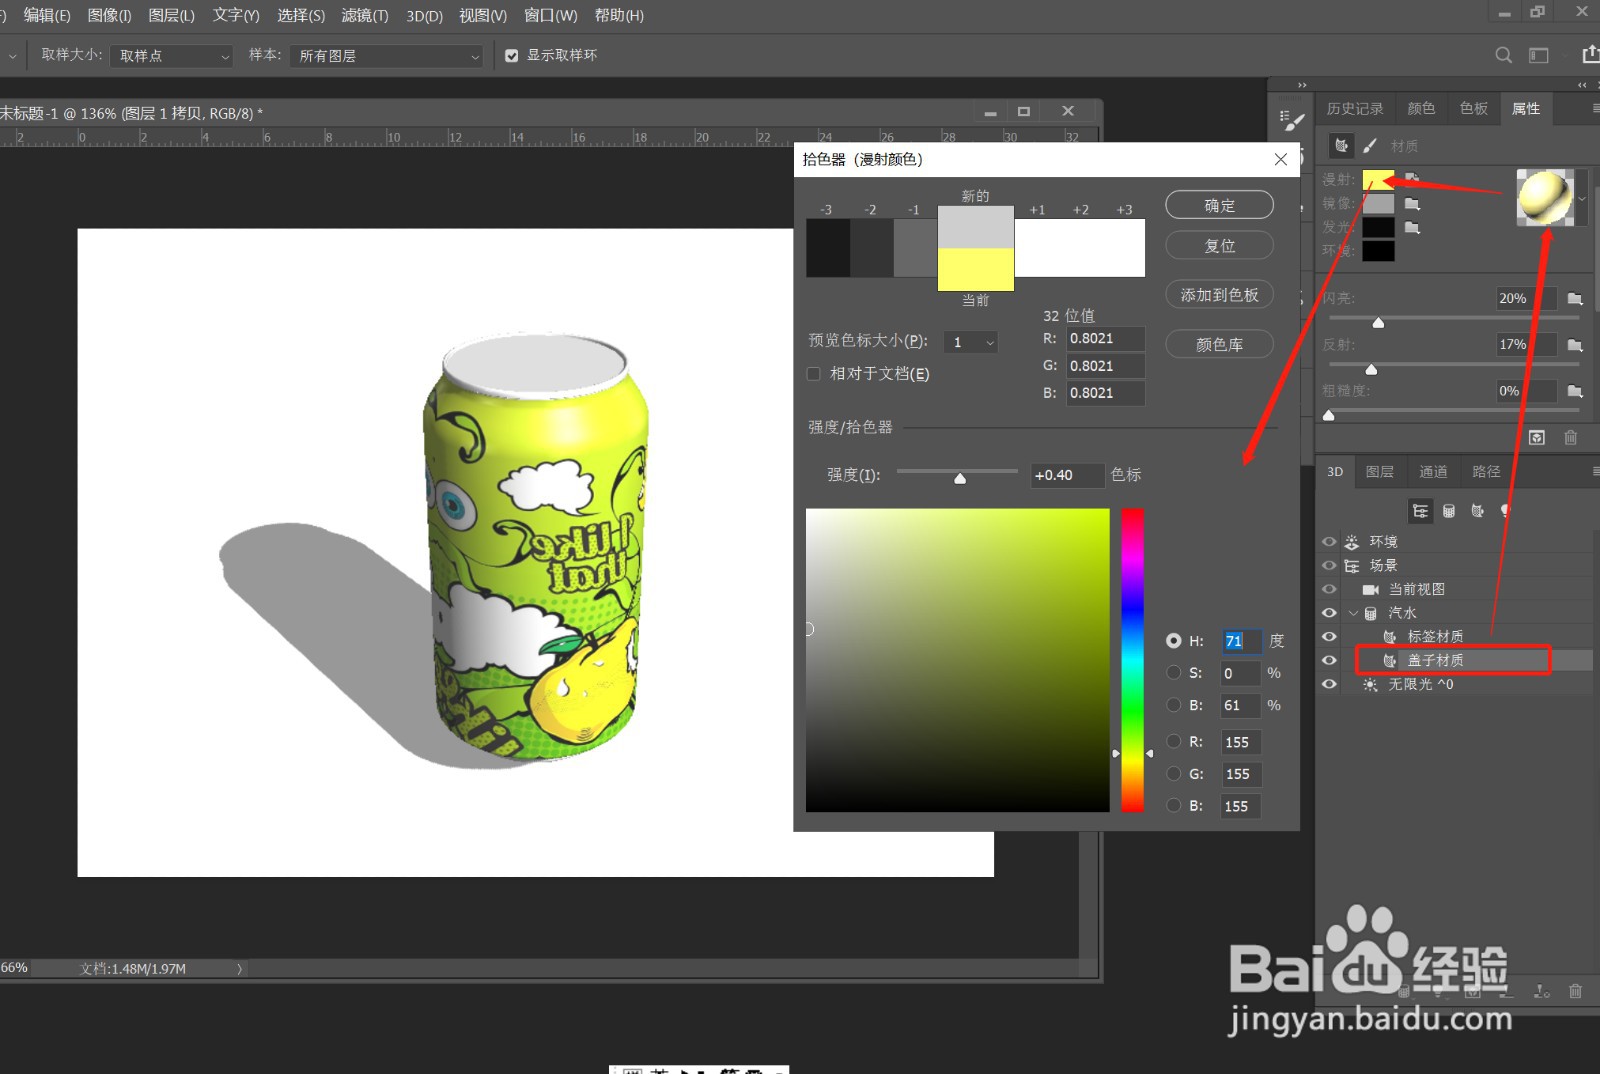Open the tool preset arrow in options bar

pyautogui.click(x=12, y=56)
